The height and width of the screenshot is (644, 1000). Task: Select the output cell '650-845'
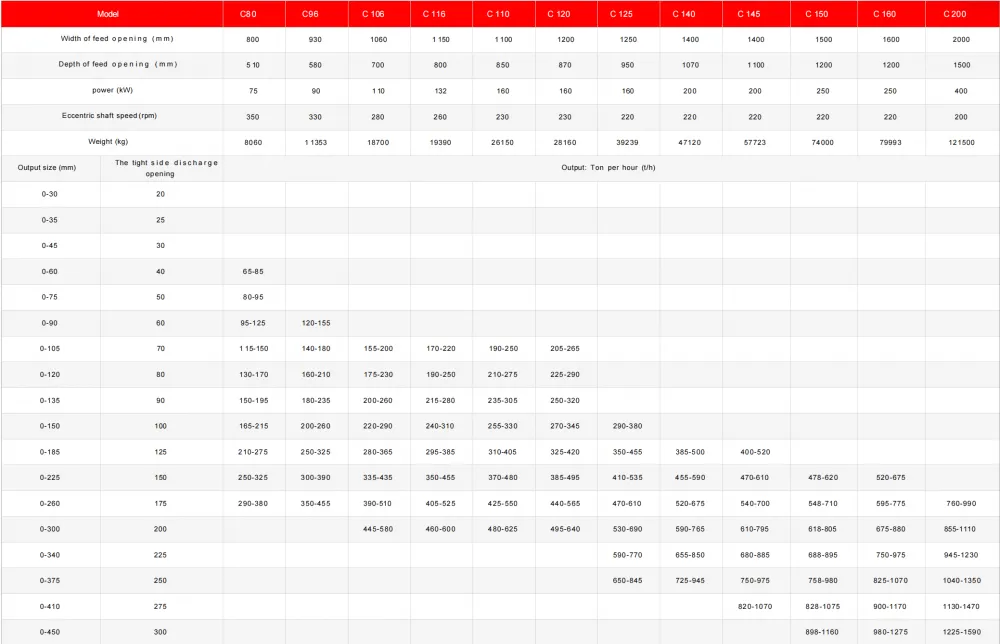628,581
